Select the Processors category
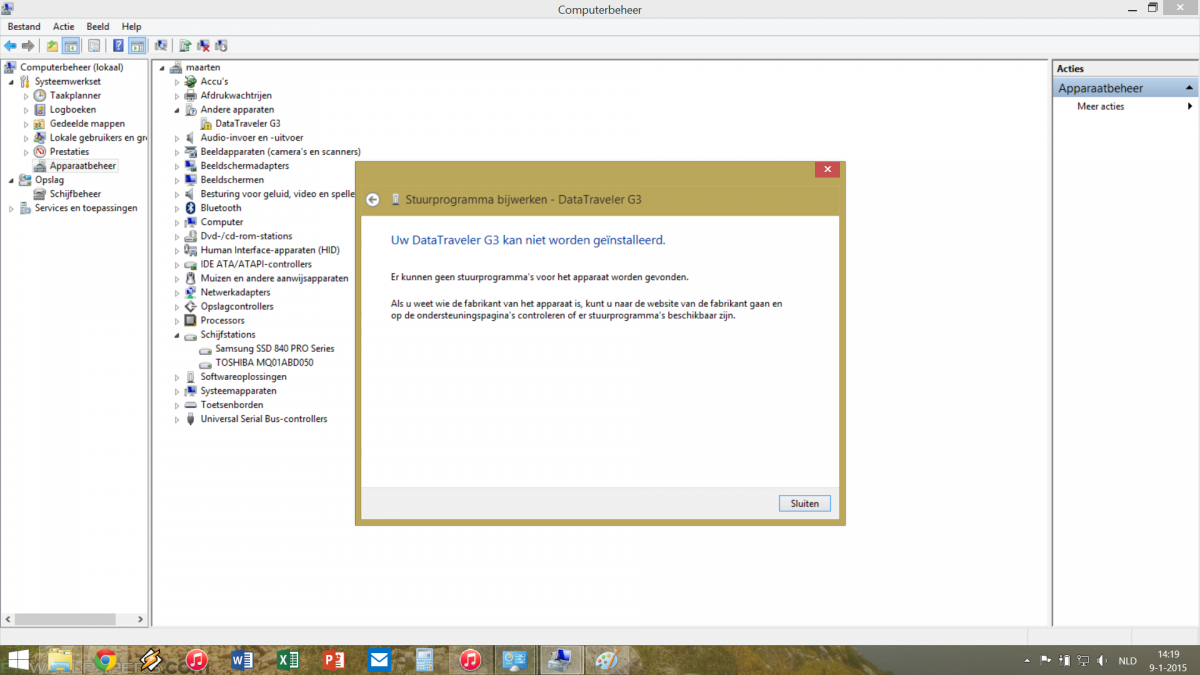The image size is (1200, 675). coord(222,320)
